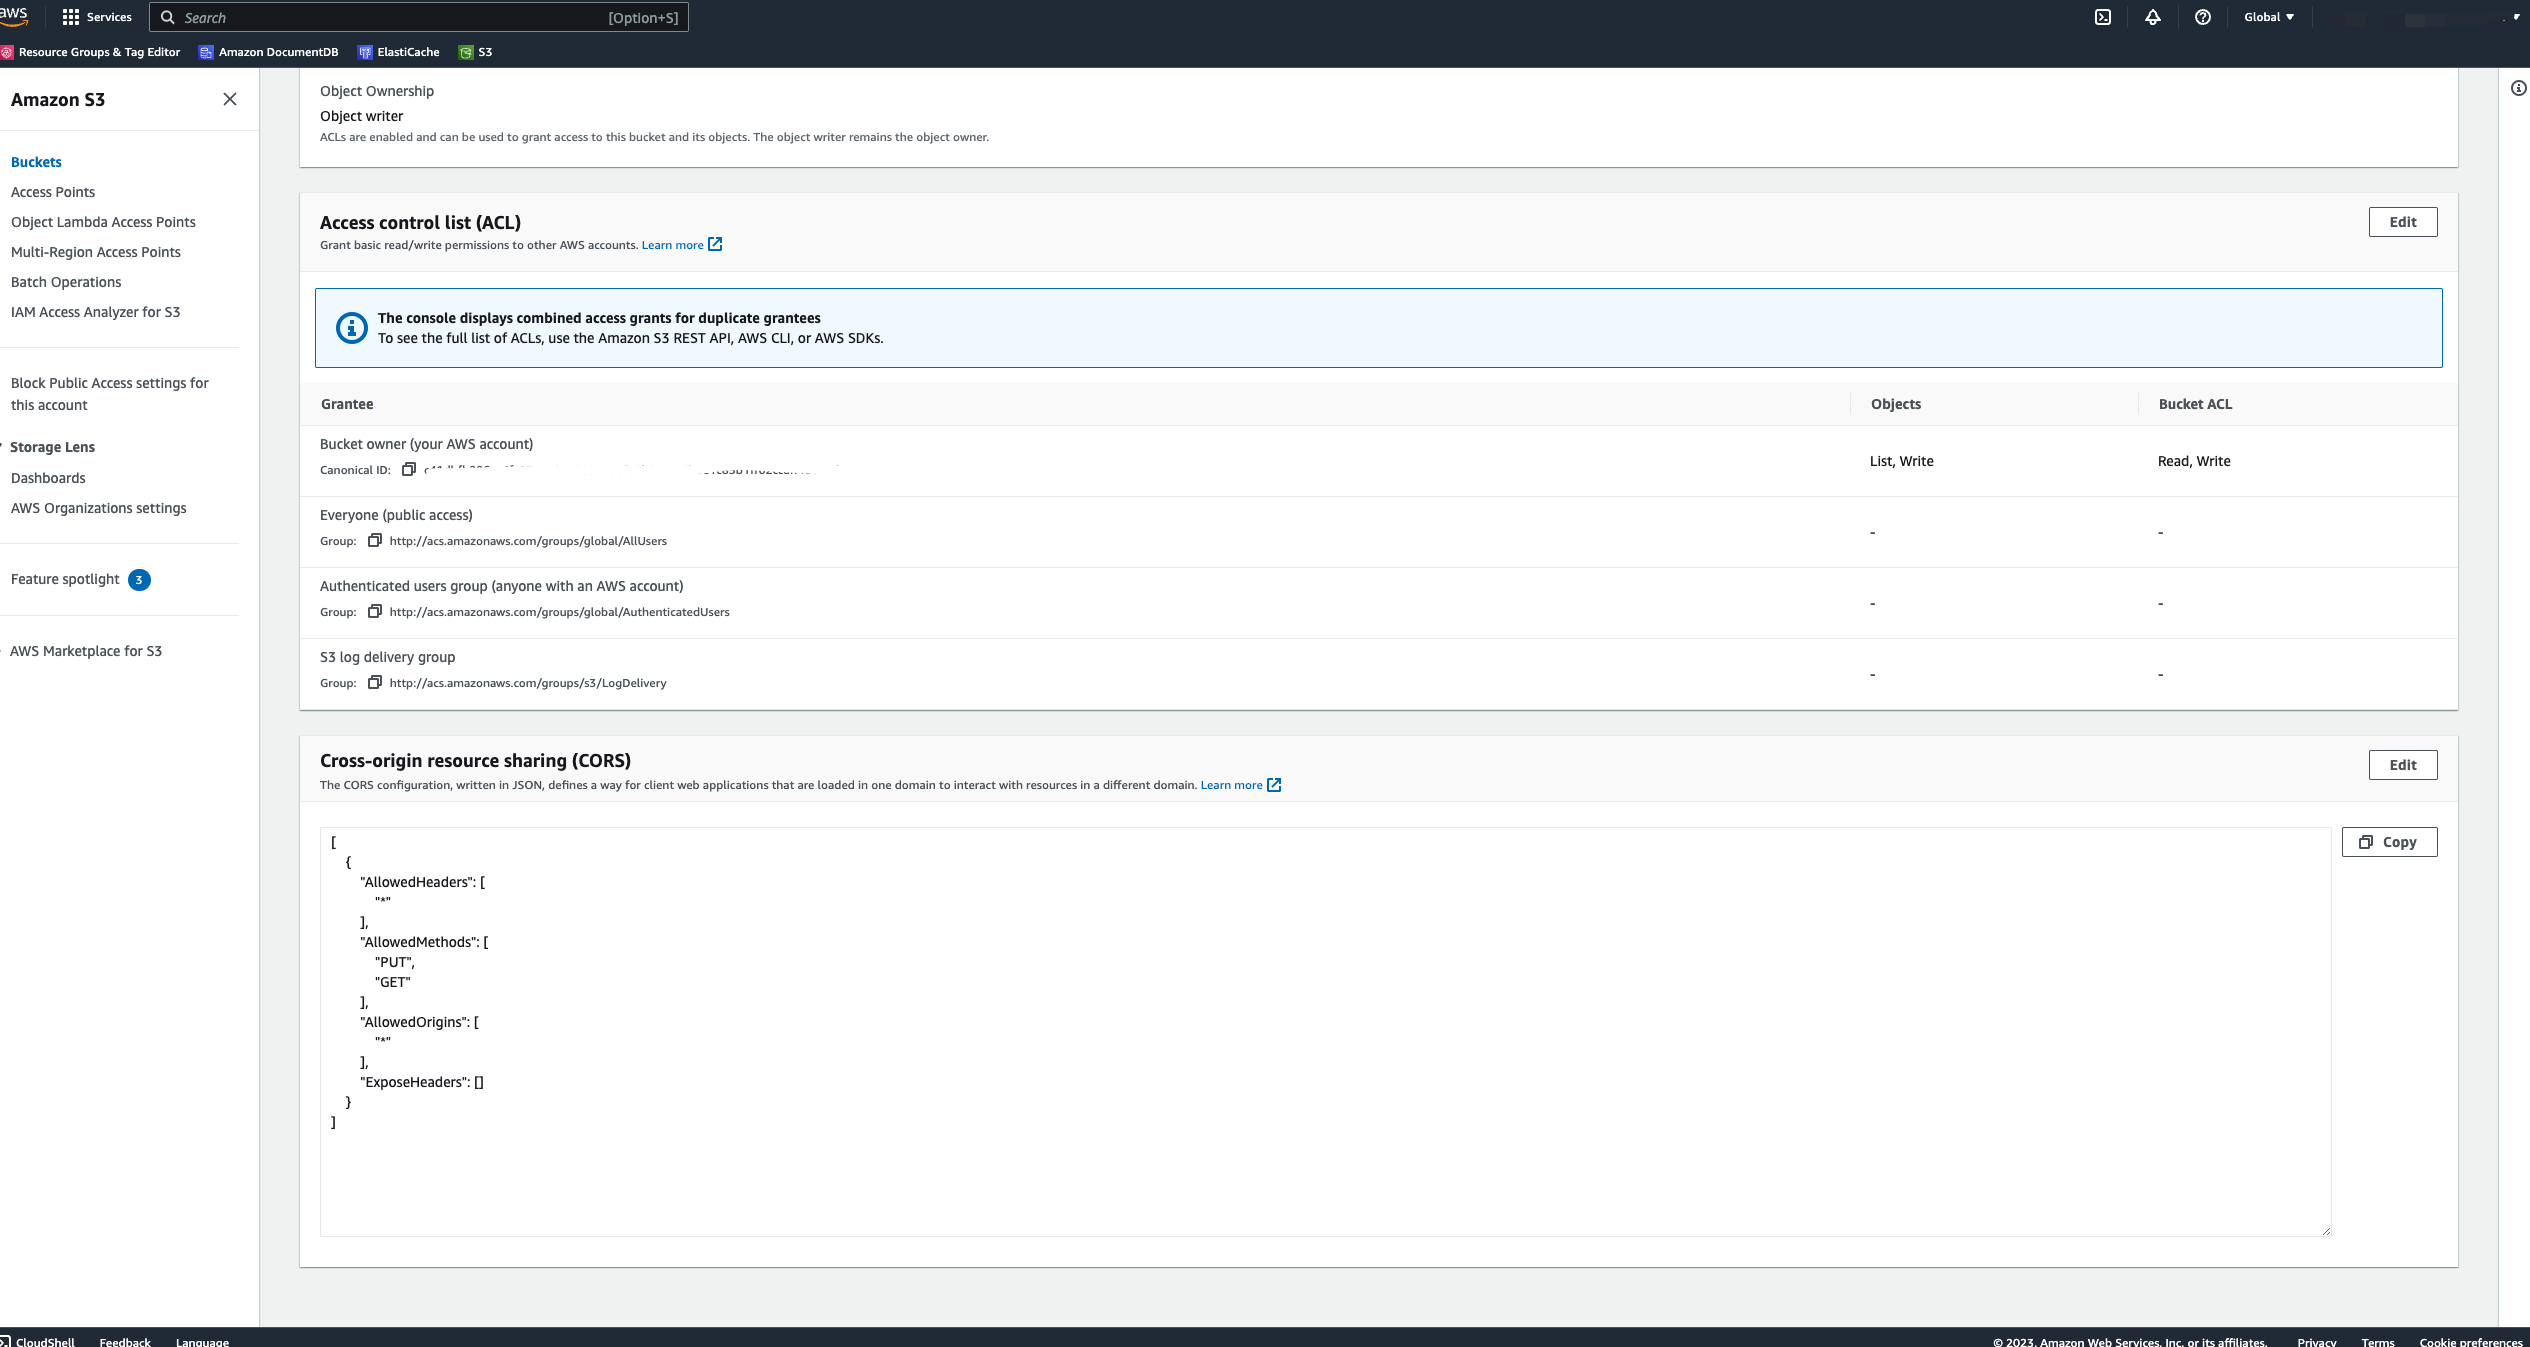Open the info panel icon at right edge
2530x1347 pixels.
click(x=2519, y=88)
